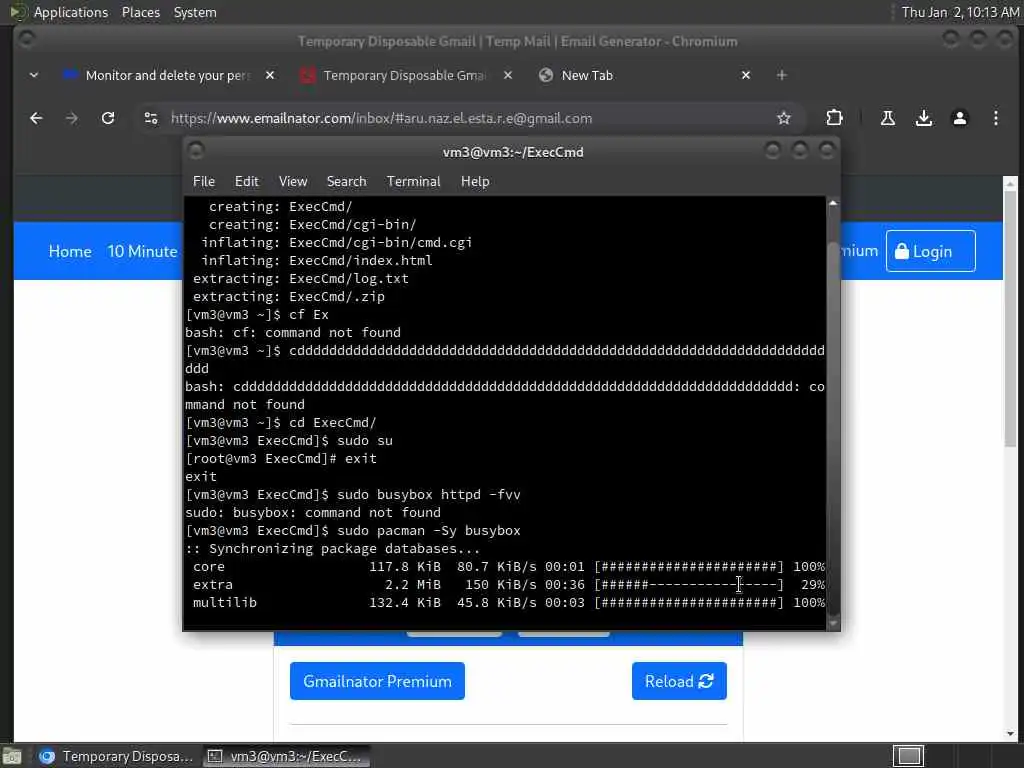Switch to 'Monitor and delete your per' tab
Viewport: 1024px width, 768px height.
168,75
